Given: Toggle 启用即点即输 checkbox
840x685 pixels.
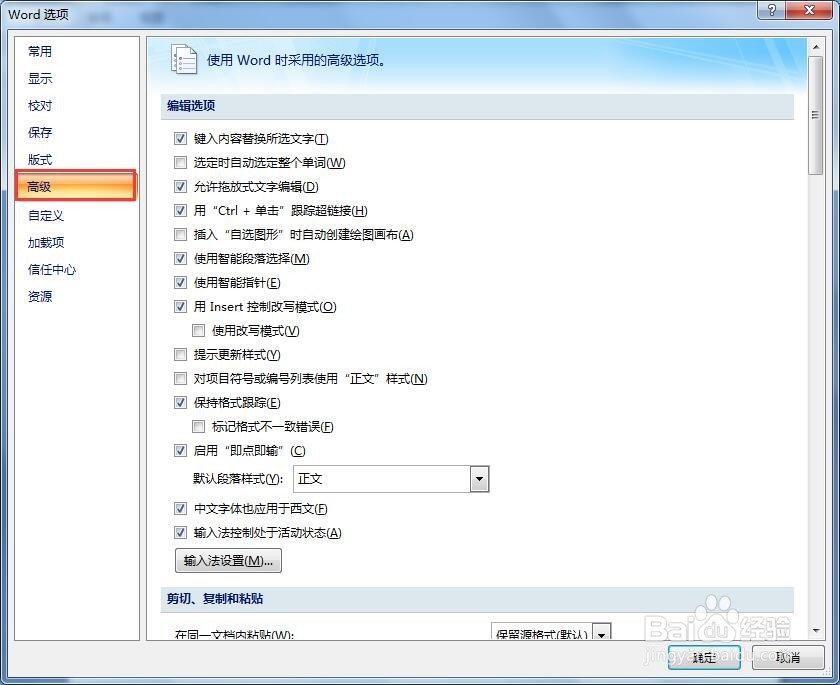Looking at the screenshot, I should pyautogui.click(x=181, y=450).
